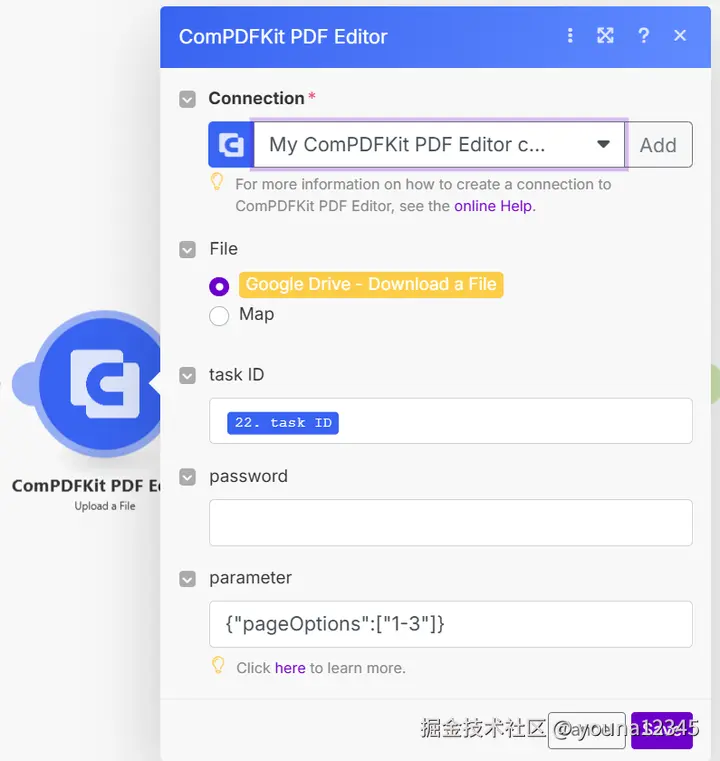Collapse the password field toggle

pyautogui.click(x=187, y=477)
